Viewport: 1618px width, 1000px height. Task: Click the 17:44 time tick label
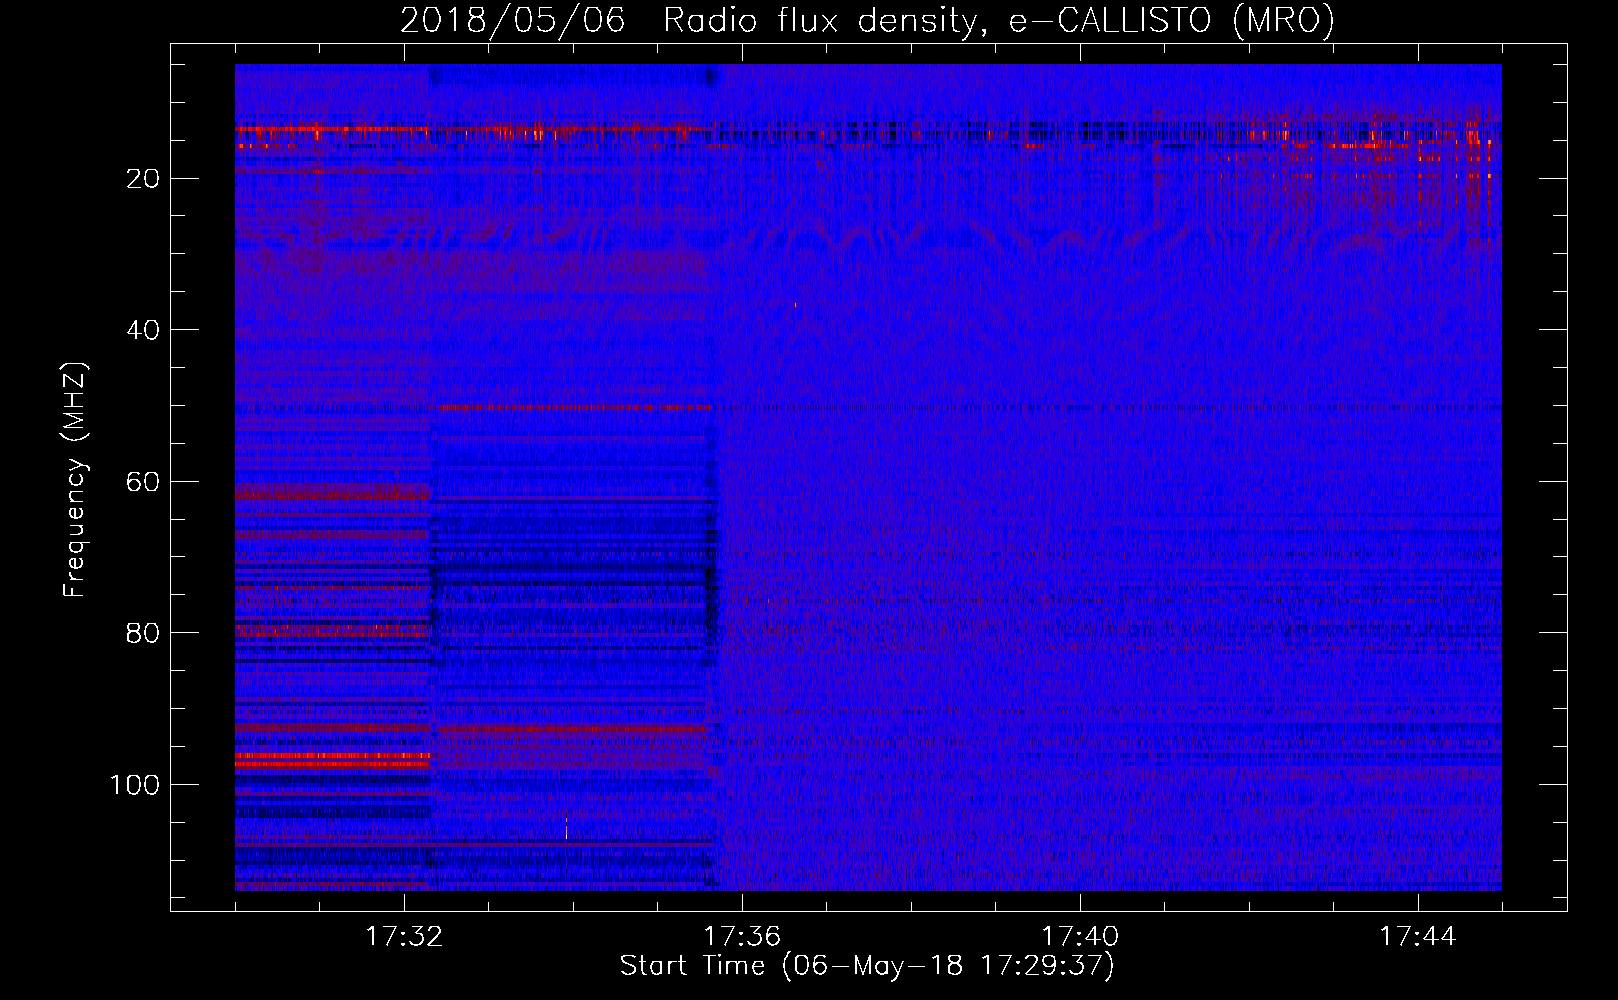1418,937
